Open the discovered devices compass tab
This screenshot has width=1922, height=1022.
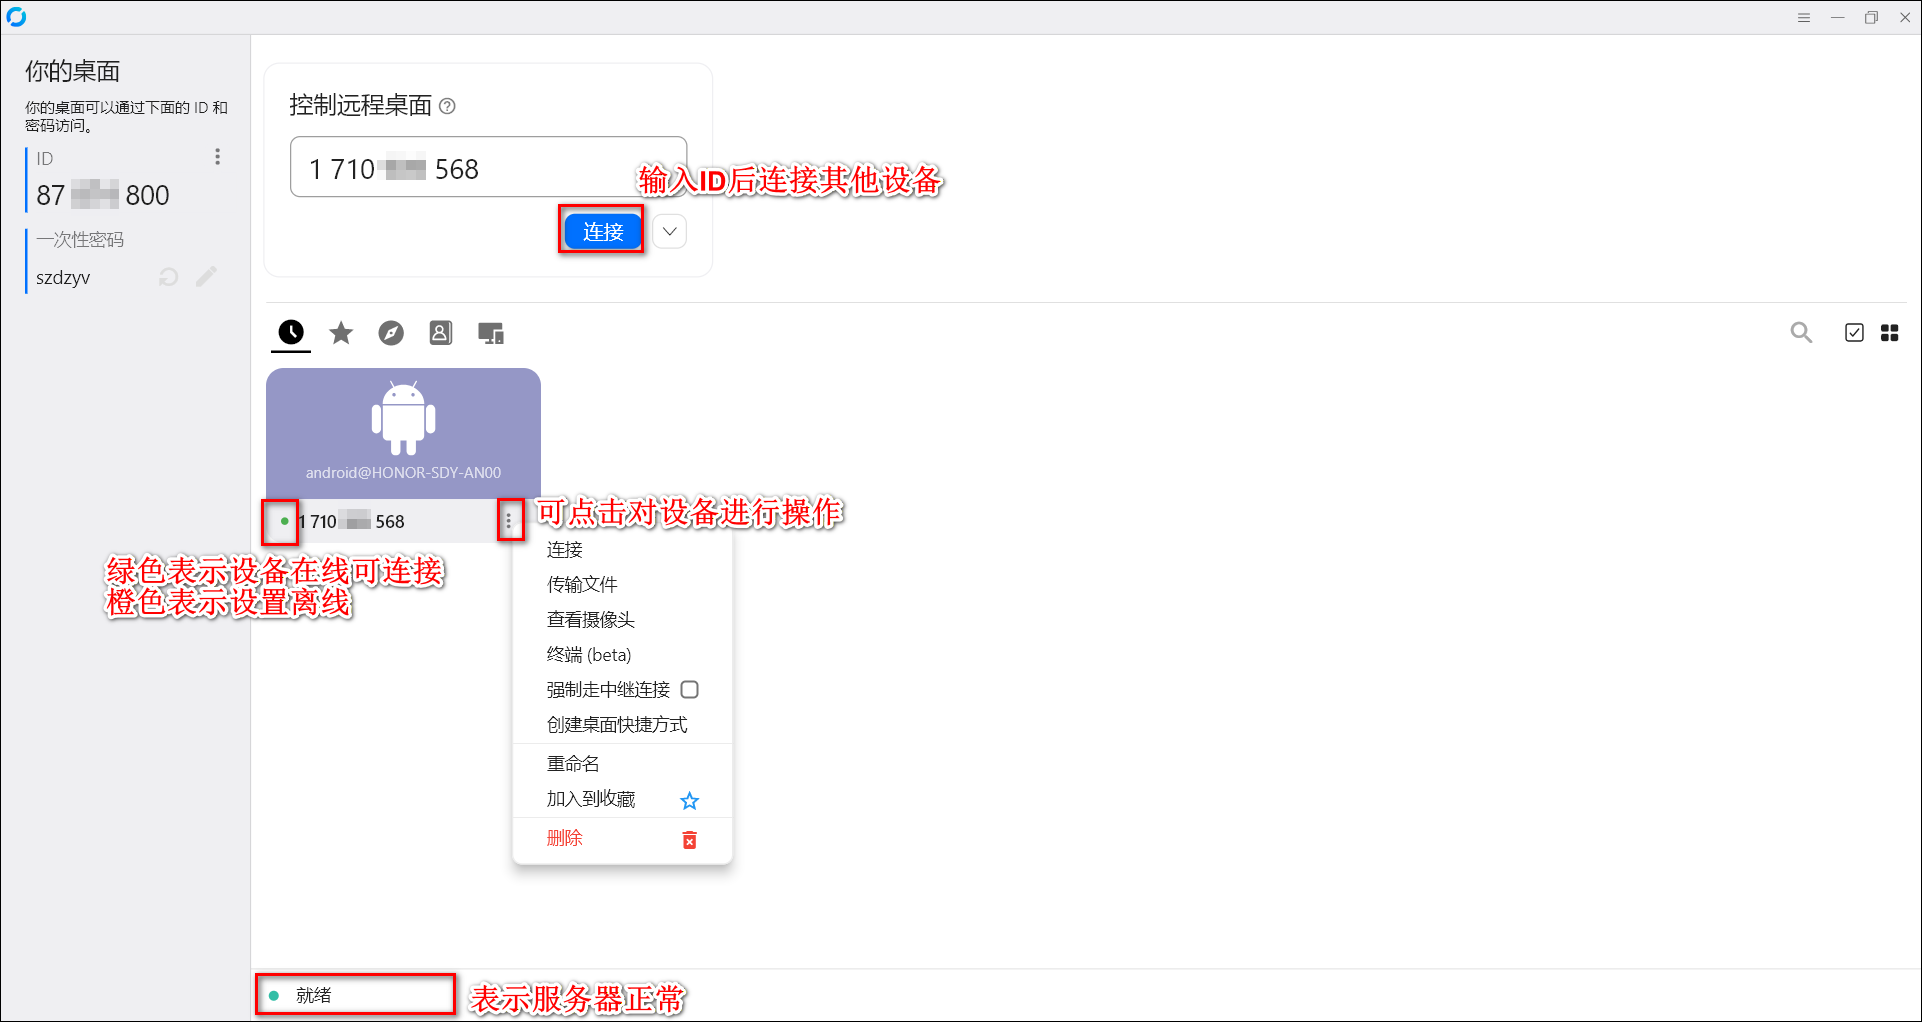click(x=391, y=333)
